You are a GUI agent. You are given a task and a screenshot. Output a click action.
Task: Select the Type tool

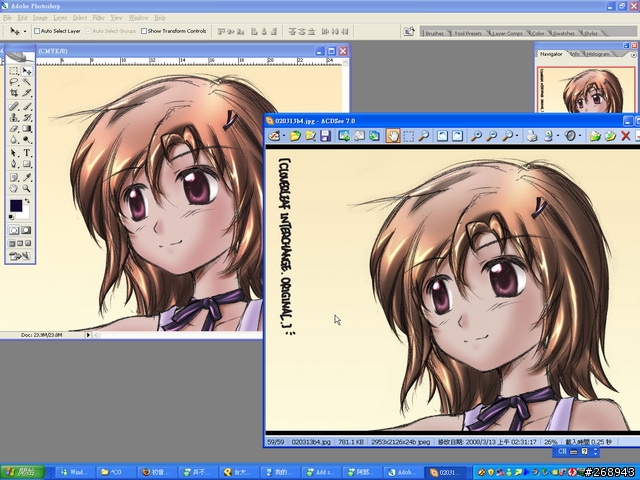(x=27, y=153)
